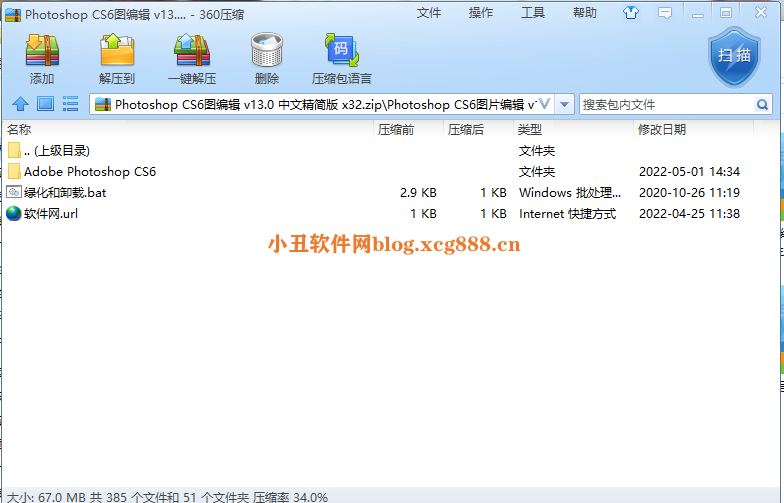Open the 工具 menu
784x503 pixels.
click(x=532, y=12)
